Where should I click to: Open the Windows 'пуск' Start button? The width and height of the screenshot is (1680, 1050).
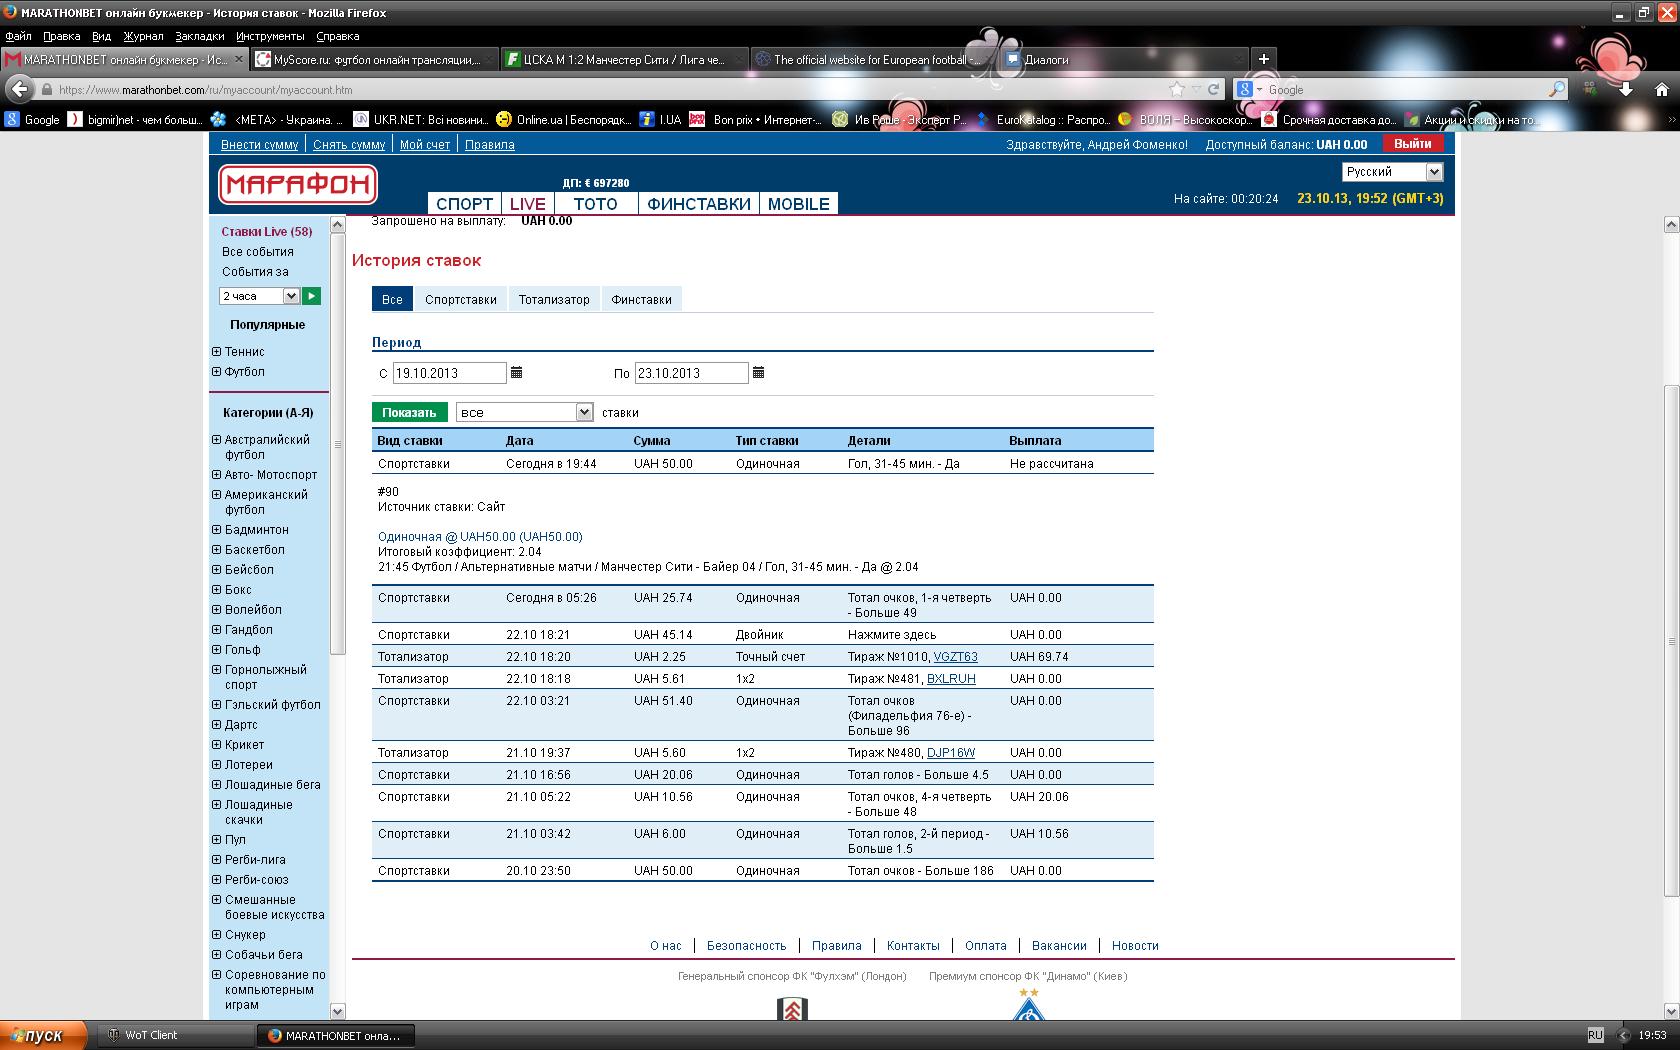[43, 1036]
